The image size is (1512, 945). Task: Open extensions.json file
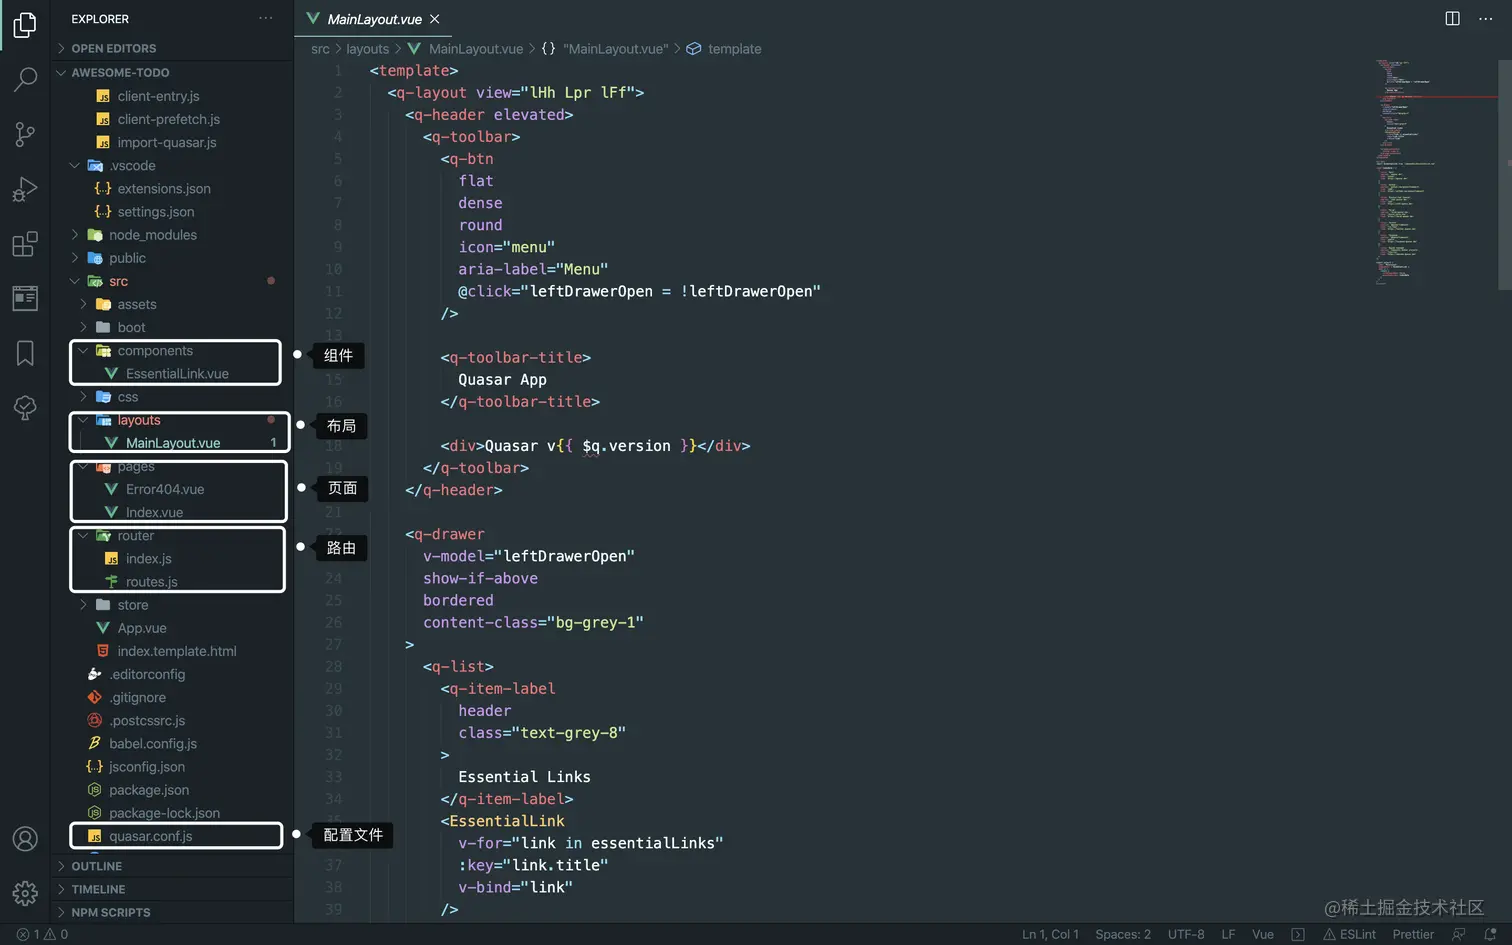point(172,188)
